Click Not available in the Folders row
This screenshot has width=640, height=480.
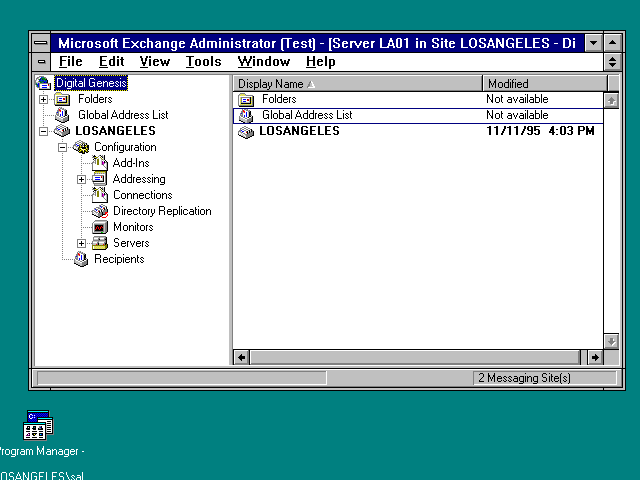pyautogui.click(x=517, y=99)
